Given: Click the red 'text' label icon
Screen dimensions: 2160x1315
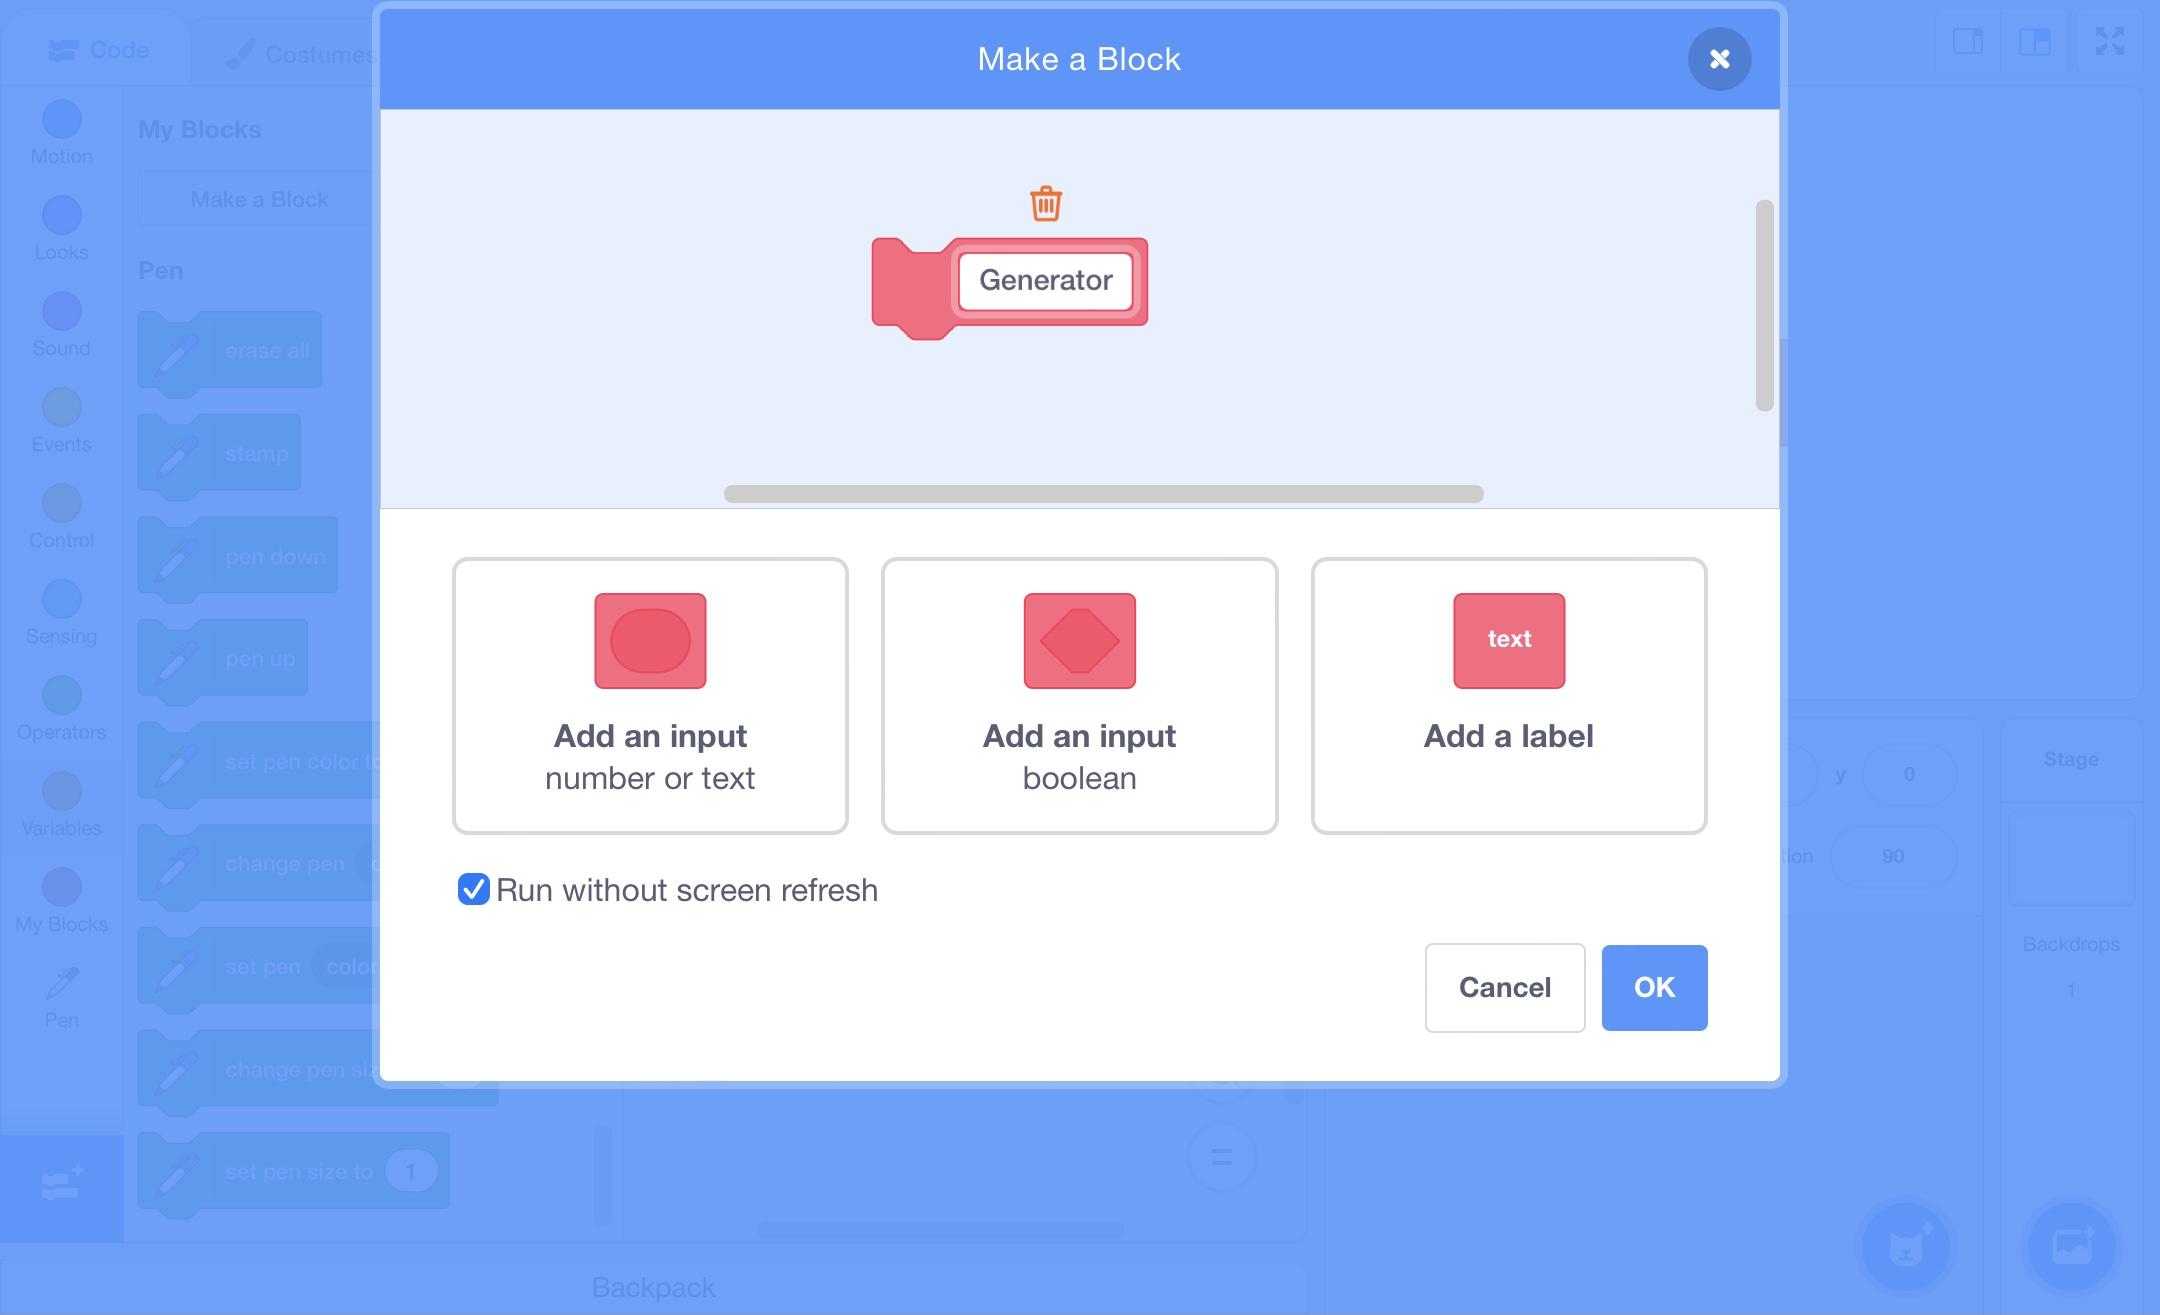Looking at the screenshot, I should [x=1508, y=641].
